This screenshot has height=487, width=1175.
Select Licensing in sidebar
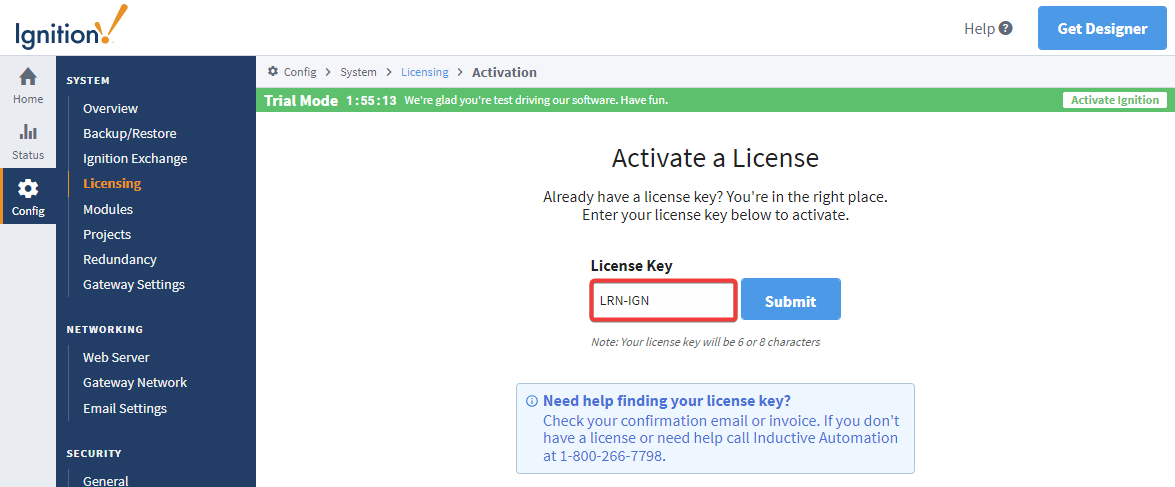pos(112,184)
